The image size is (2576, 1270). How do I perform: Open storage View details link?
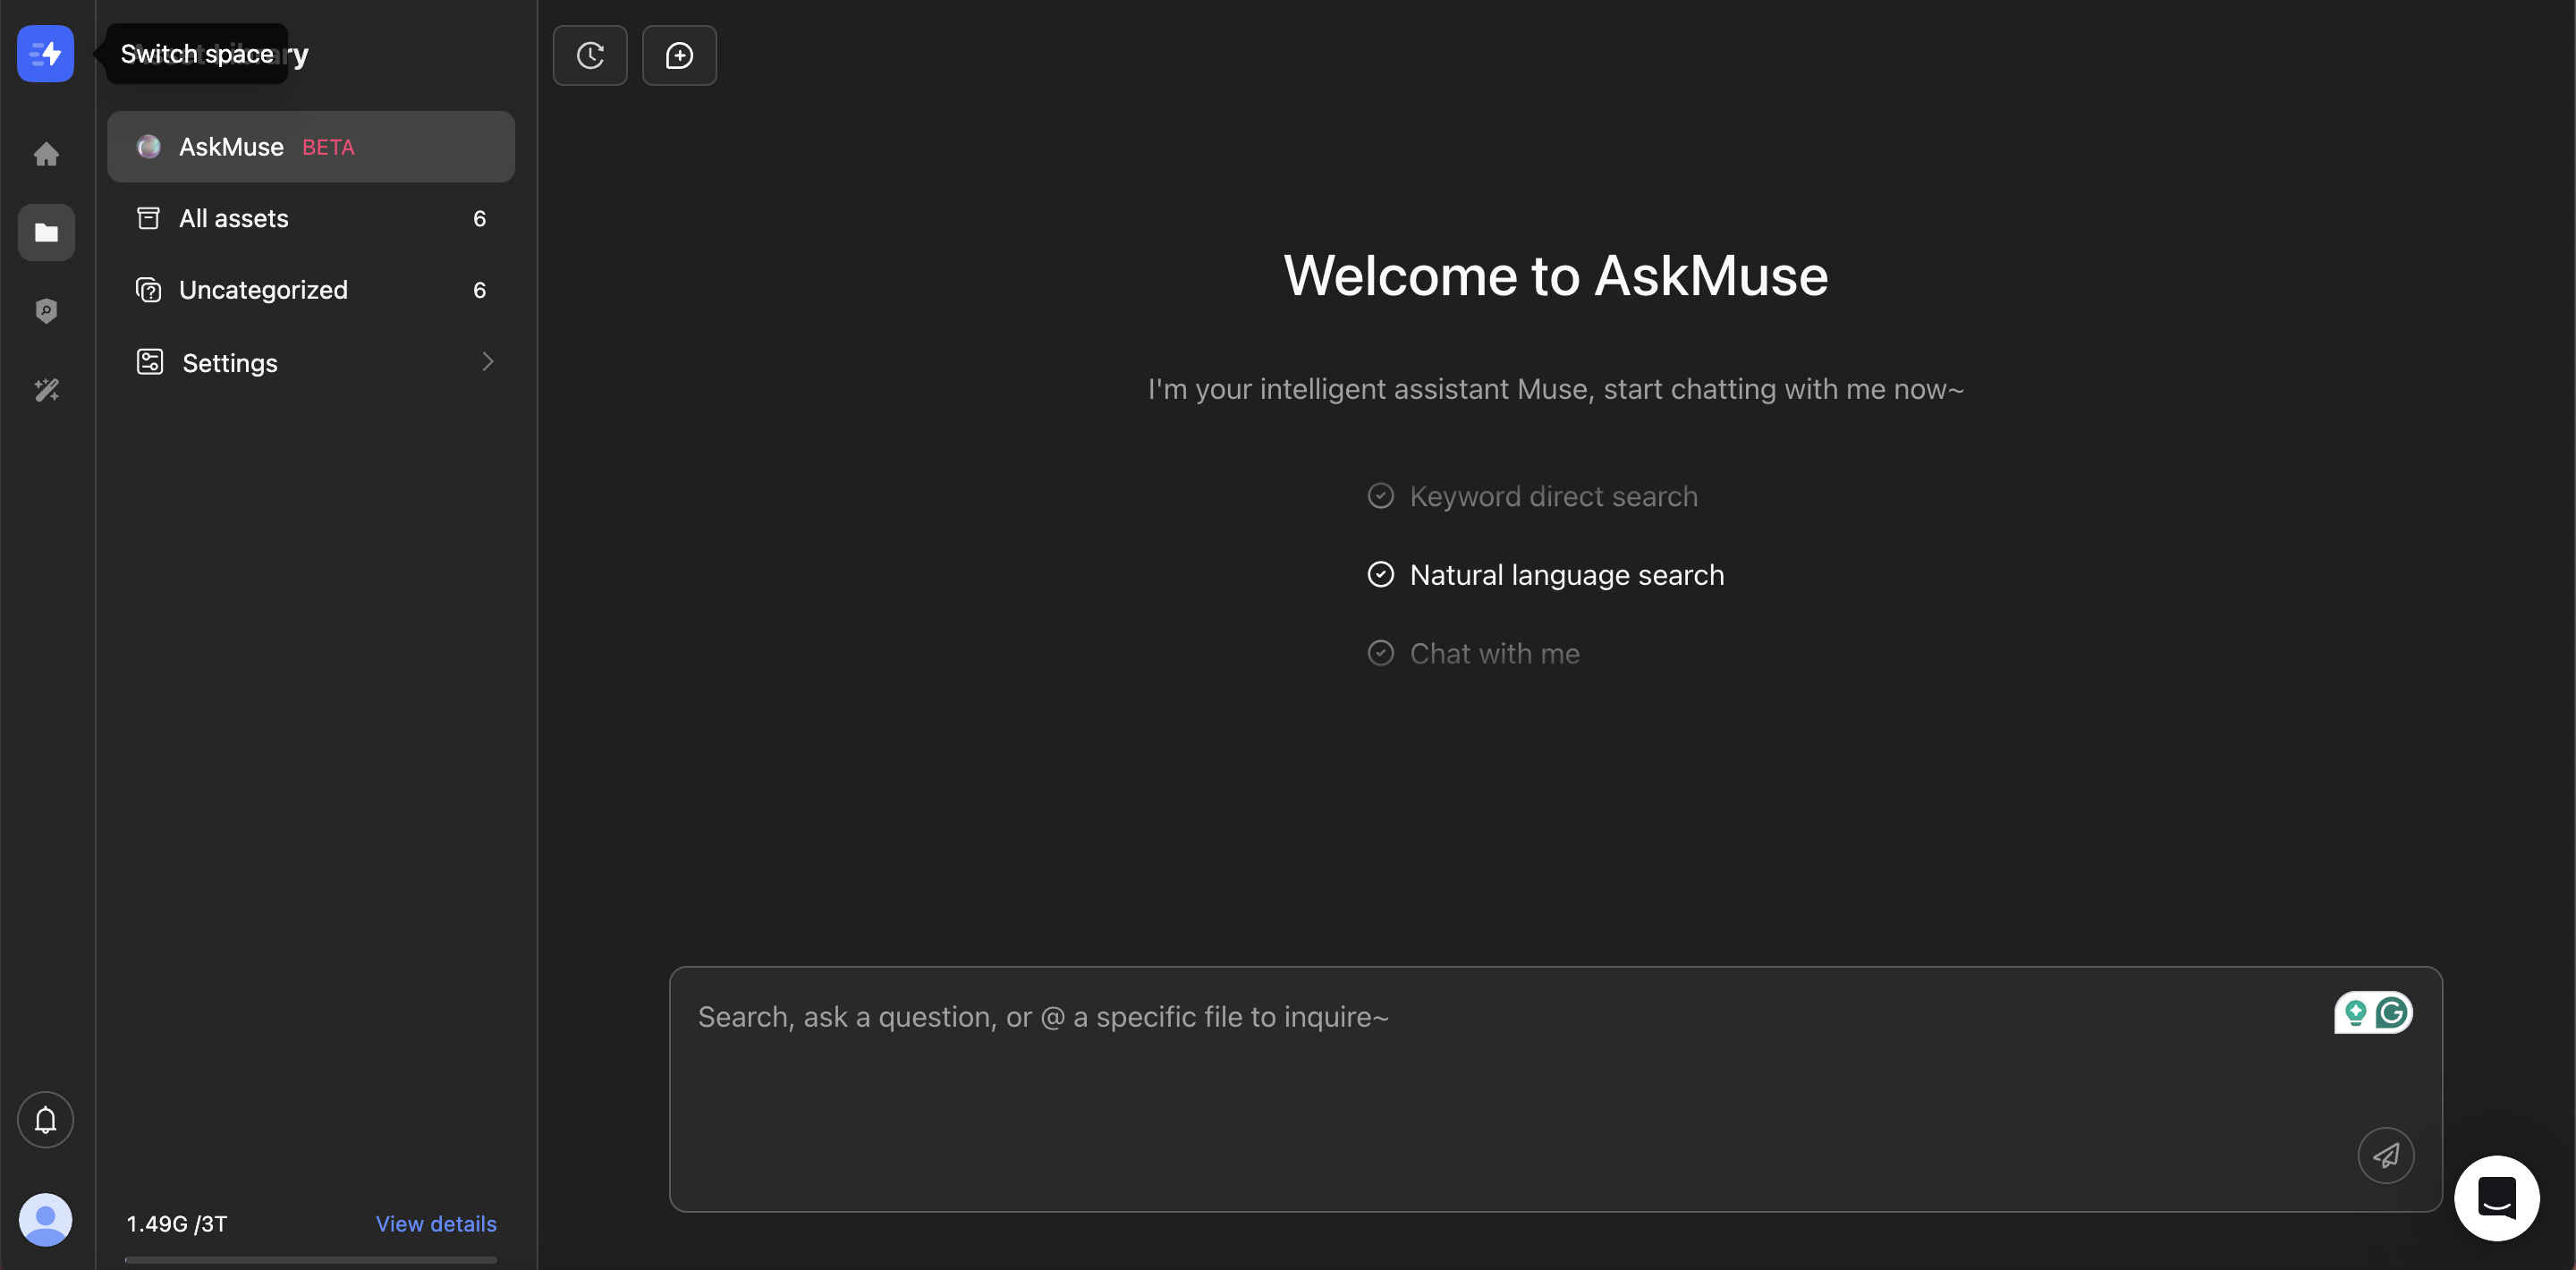436,1223
